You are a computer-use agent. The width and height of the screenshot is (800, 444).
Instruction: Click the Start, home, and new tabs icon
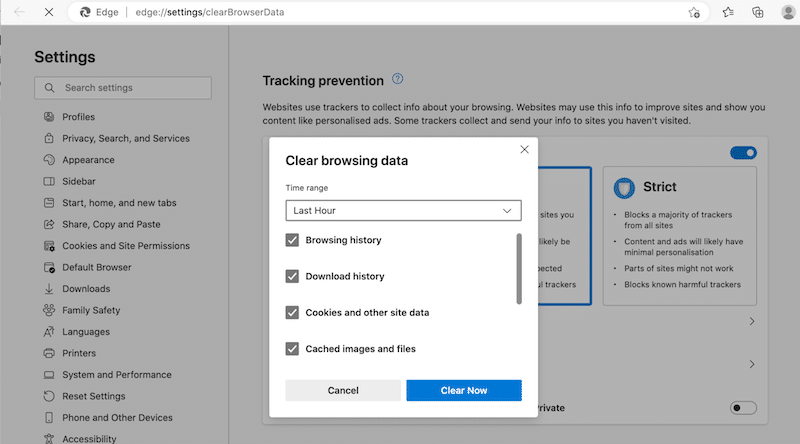pyautogui.click(x=49, y=203)
